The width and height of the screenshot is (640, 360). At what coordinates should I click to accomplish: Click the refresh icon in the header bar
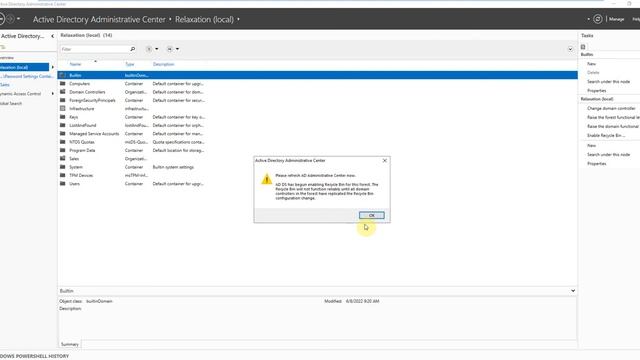tap(598, 19)
